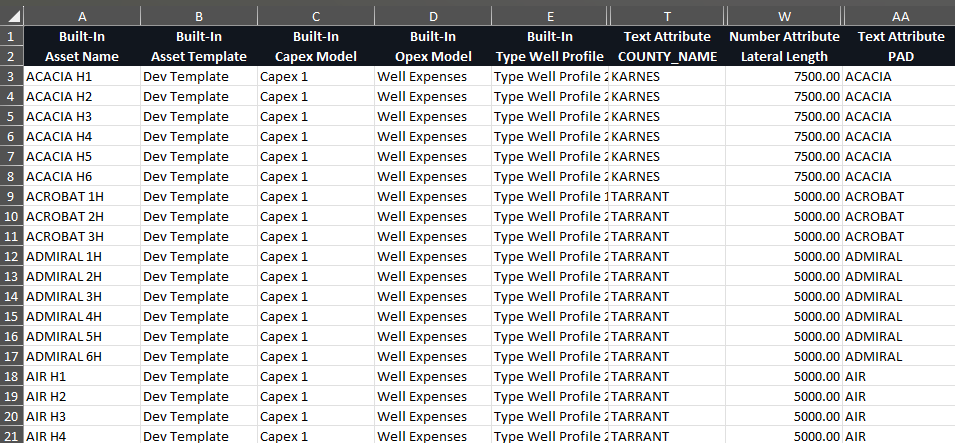Select the ACACIA H3 cell
This screenshot has width=955, height=443.
point(82,116)
